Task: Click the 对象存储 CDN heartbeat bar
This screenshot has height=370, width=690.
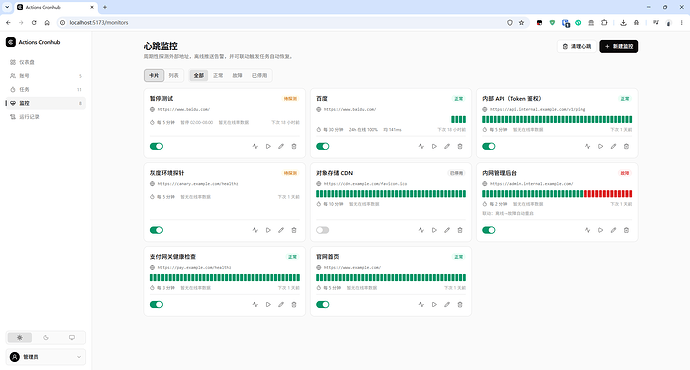Action: 391,194
